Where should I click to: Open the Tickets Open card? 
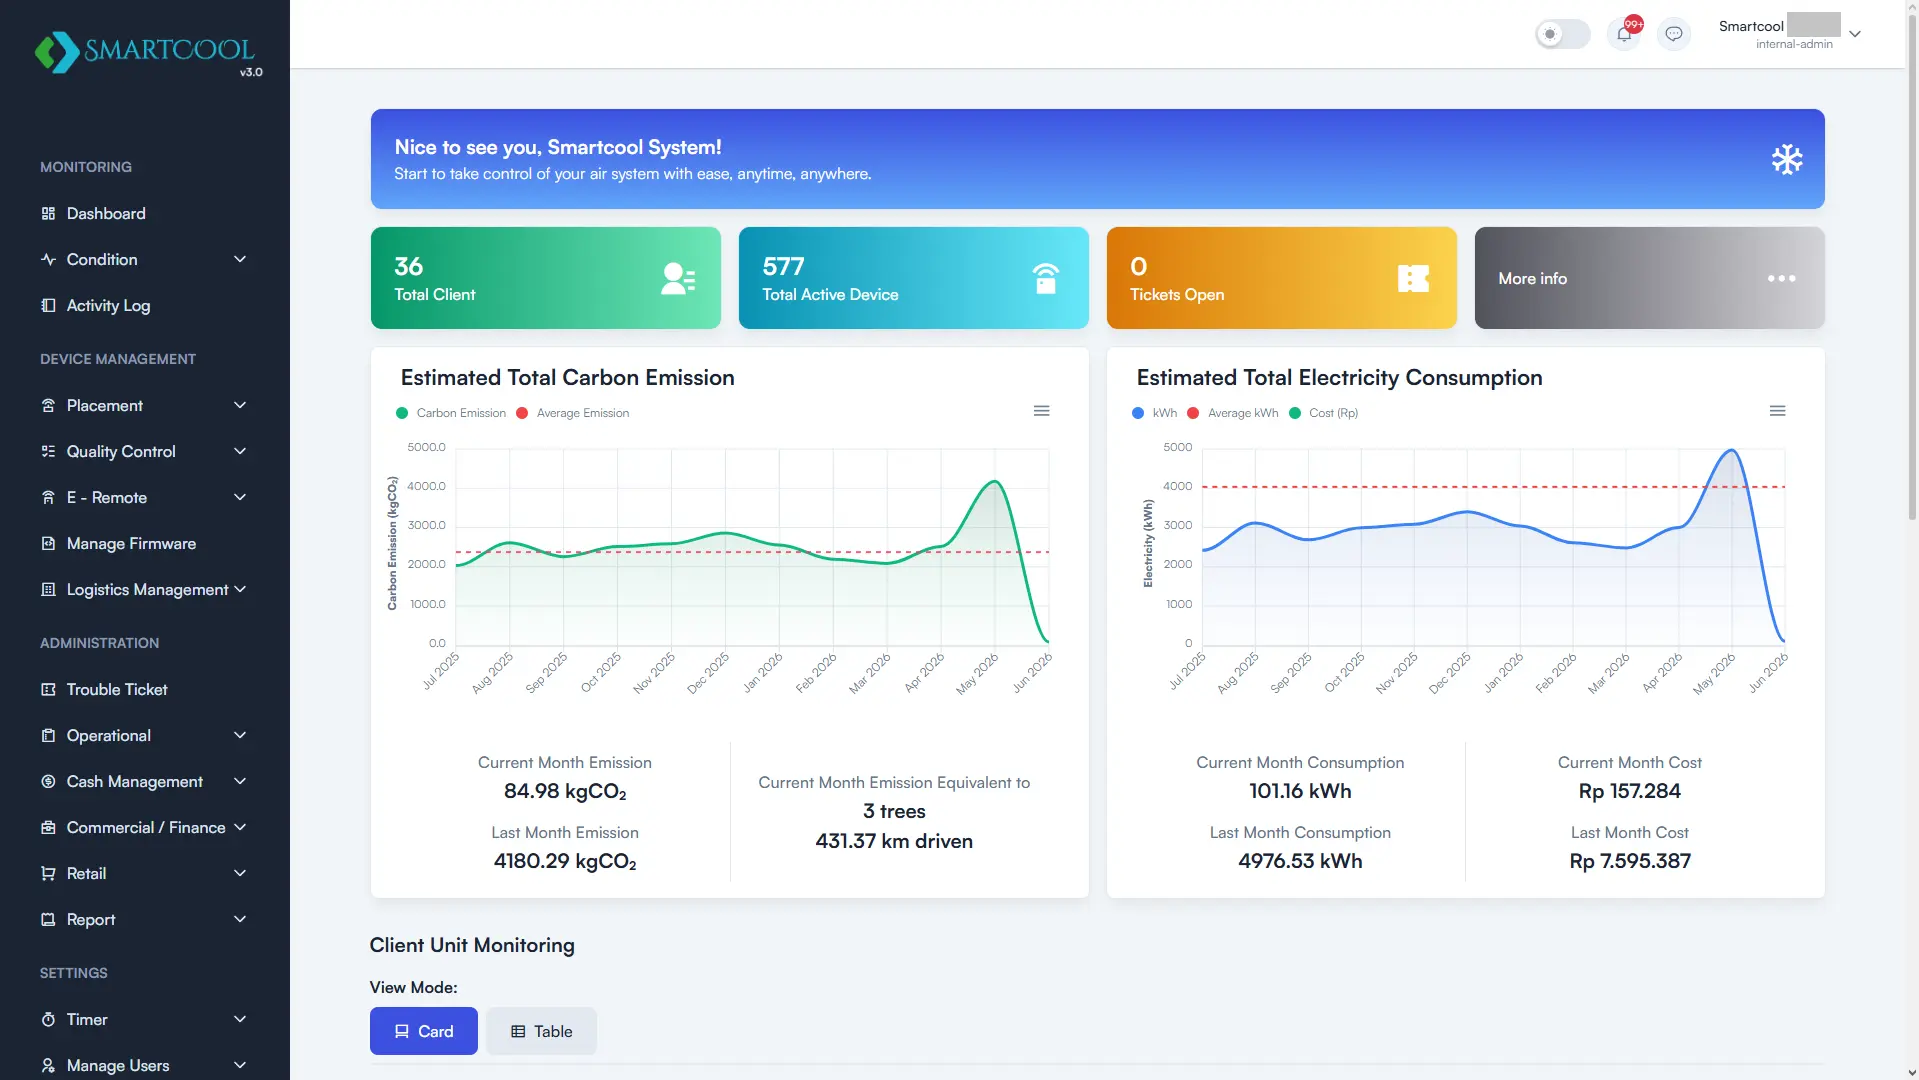(1281, 278)
